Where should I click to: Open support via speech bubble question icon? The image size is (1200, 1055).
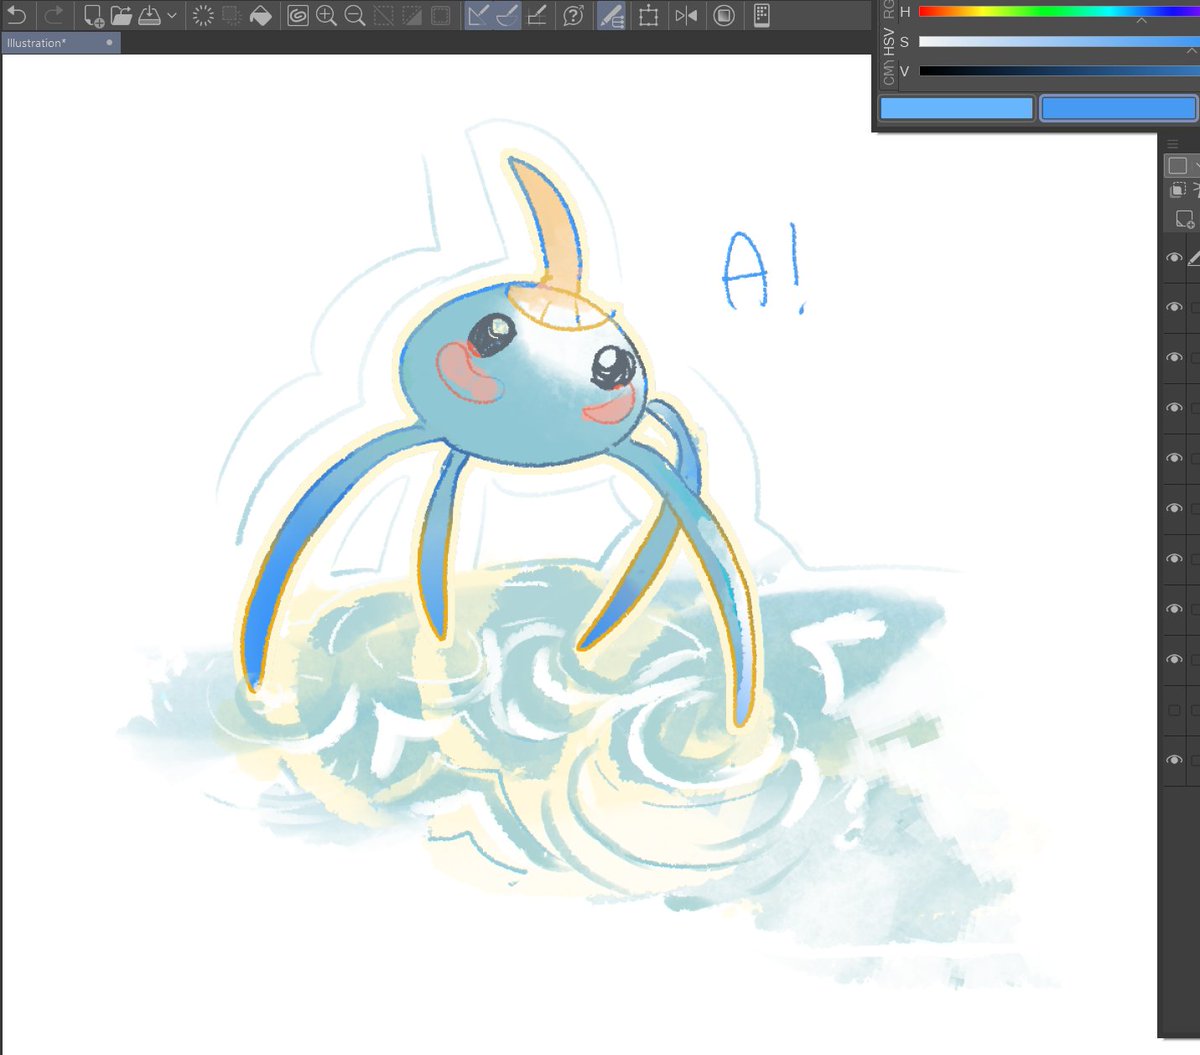click(573, 15)
